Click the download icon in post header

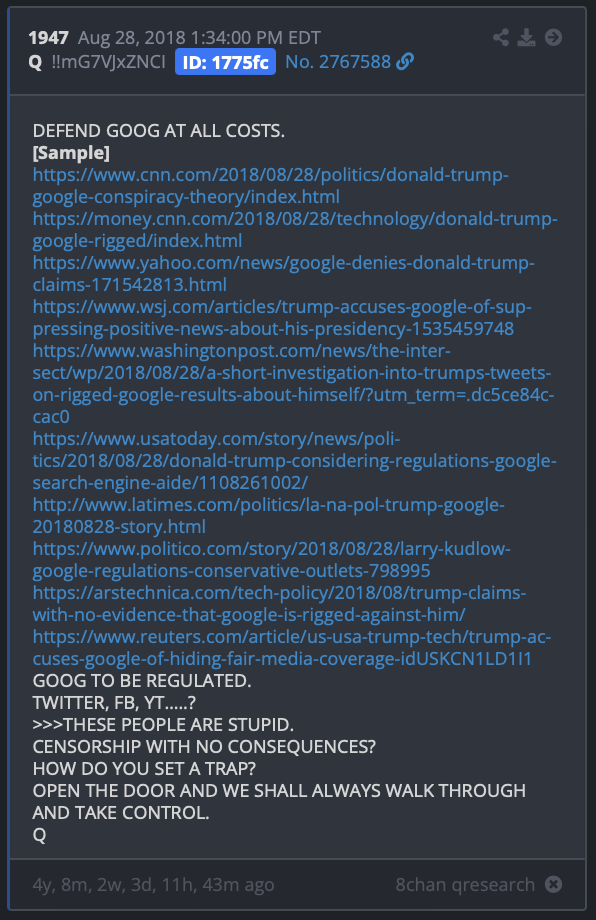tap(526, 38)
